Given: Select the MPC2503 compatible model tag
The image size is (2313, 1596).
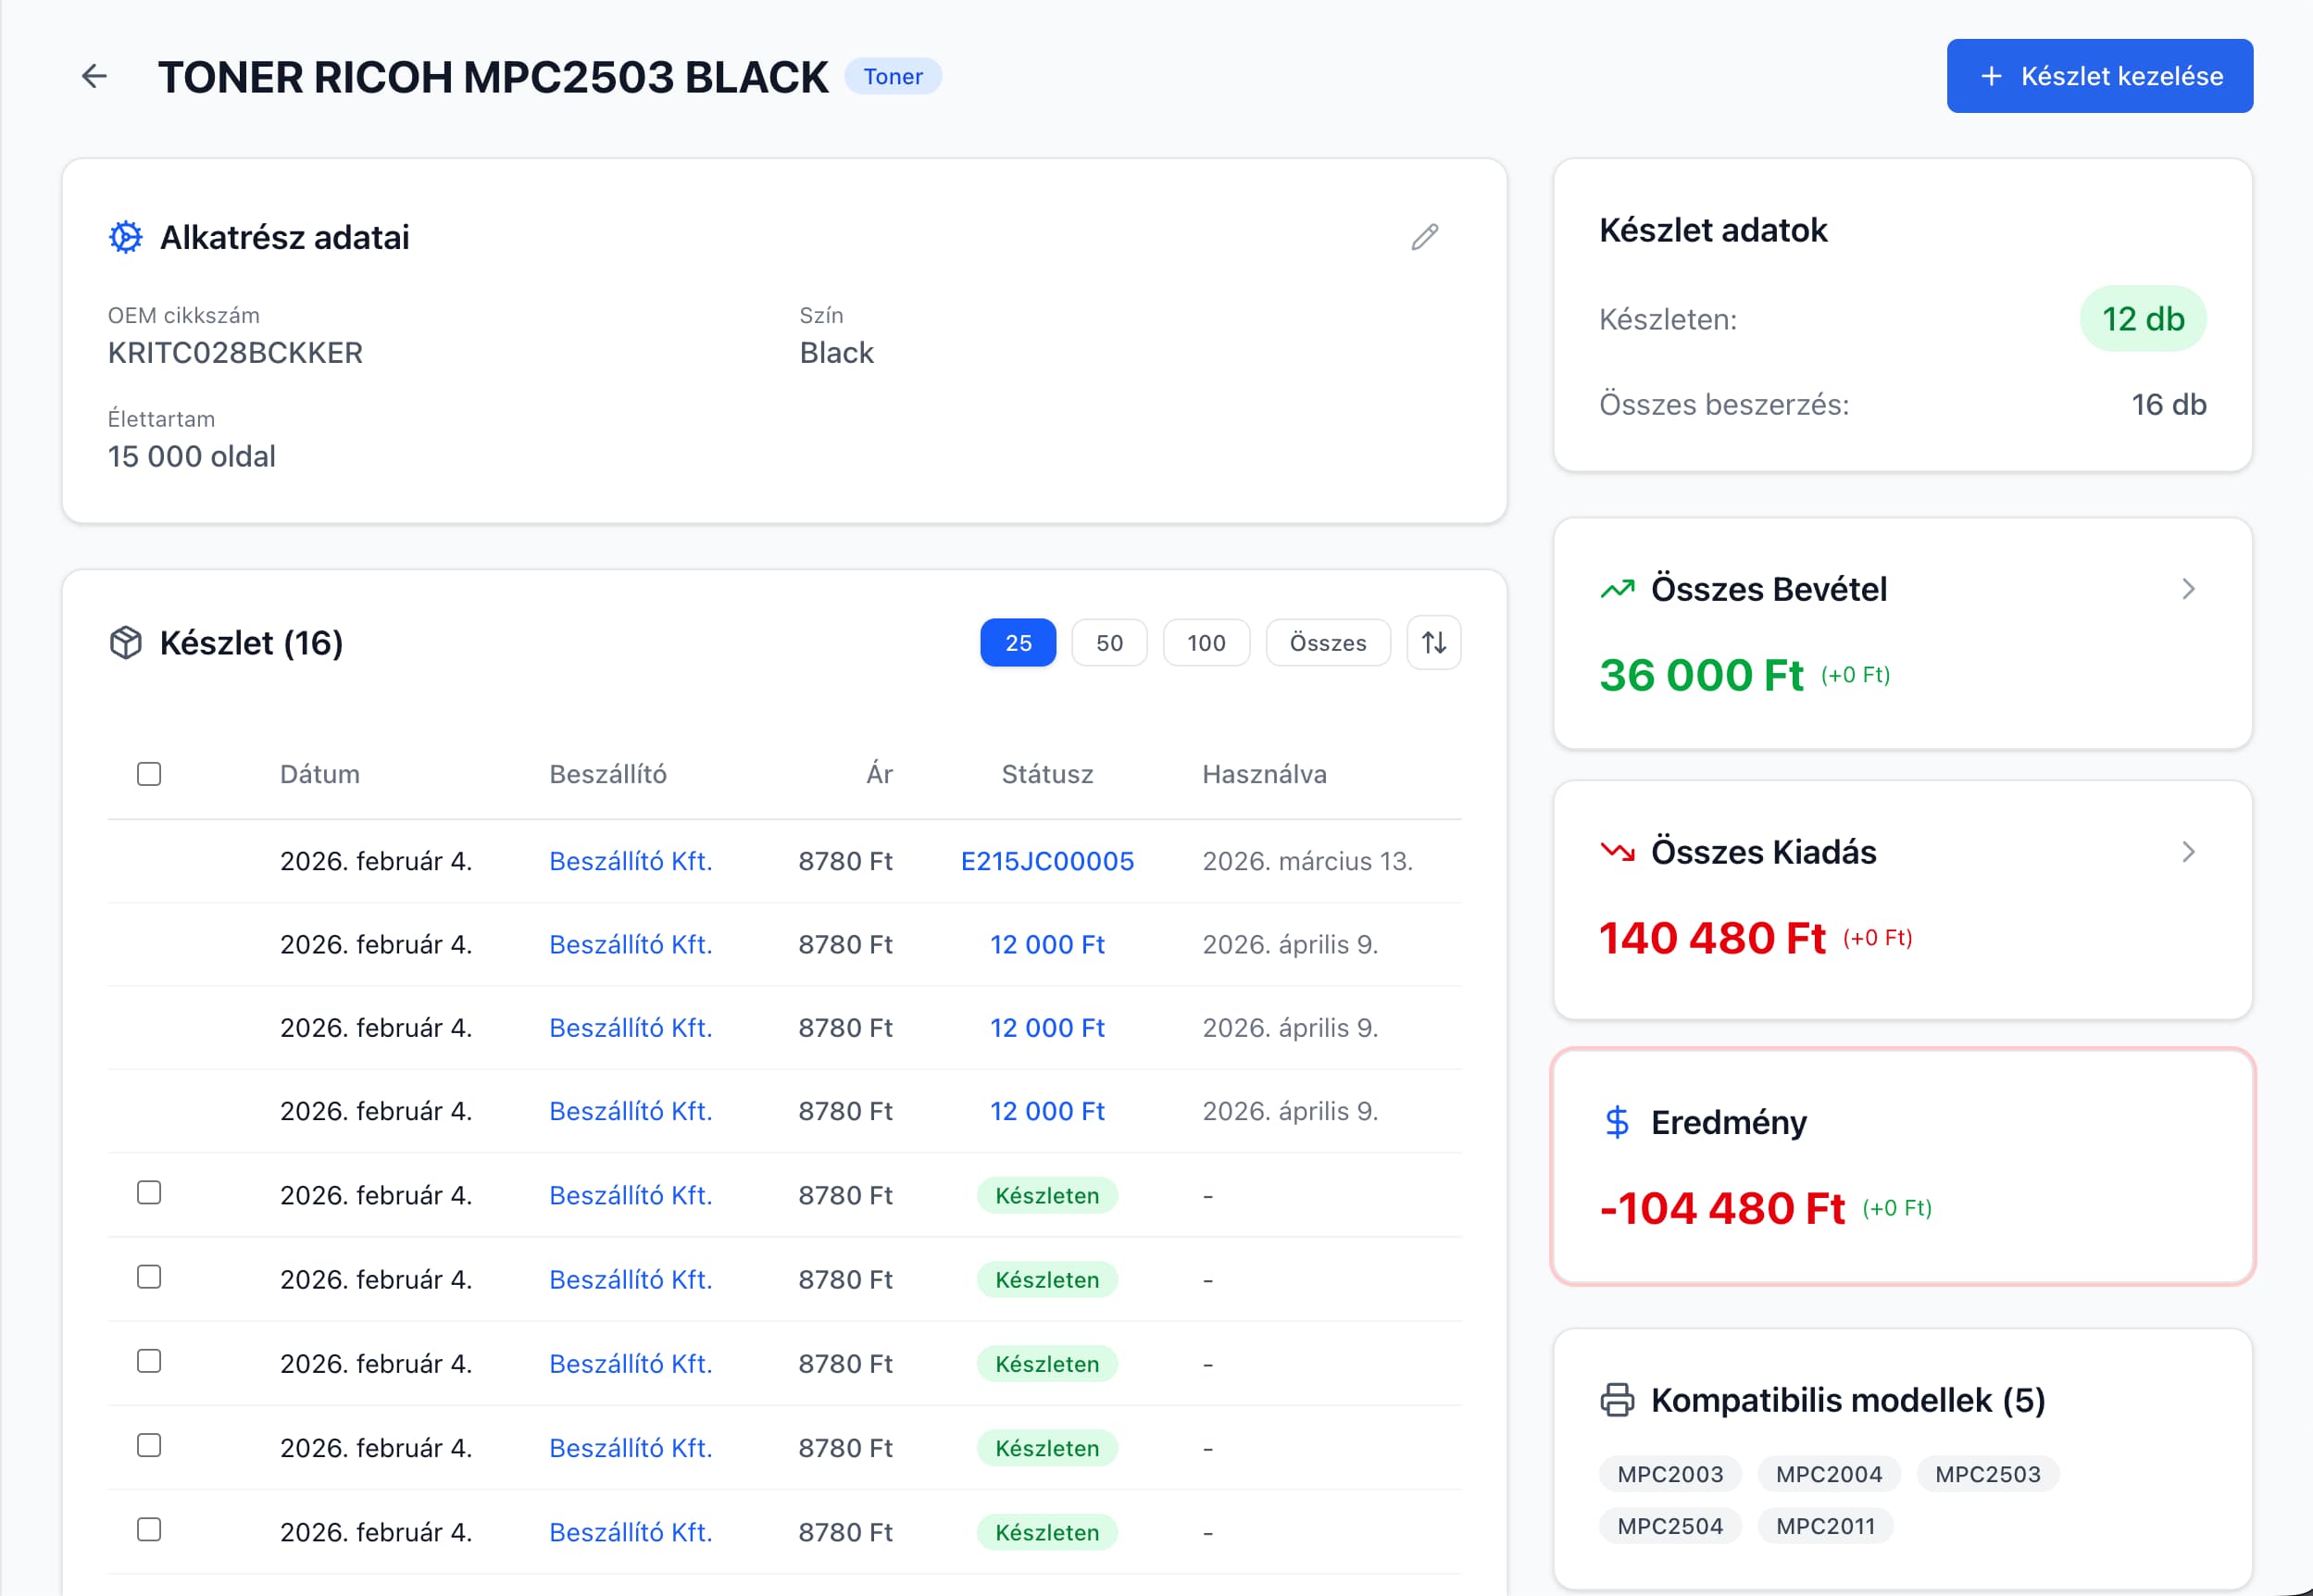Looking at the screenshot, I should click(x=1988, y=1474).
